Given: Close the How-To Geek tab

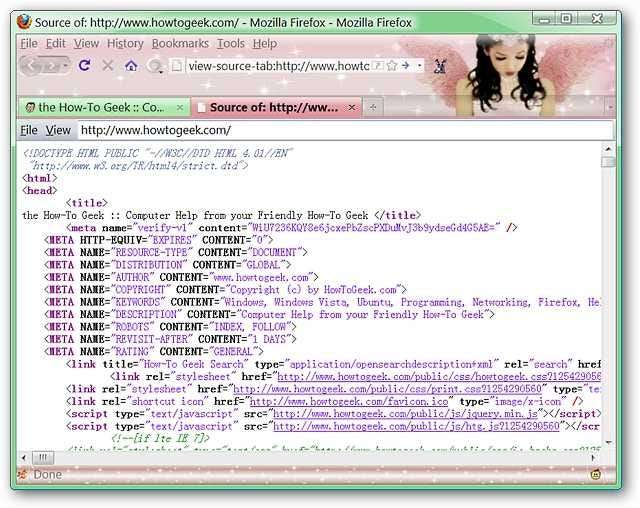Looking at the screenshot, I should [x=180, y=108].
